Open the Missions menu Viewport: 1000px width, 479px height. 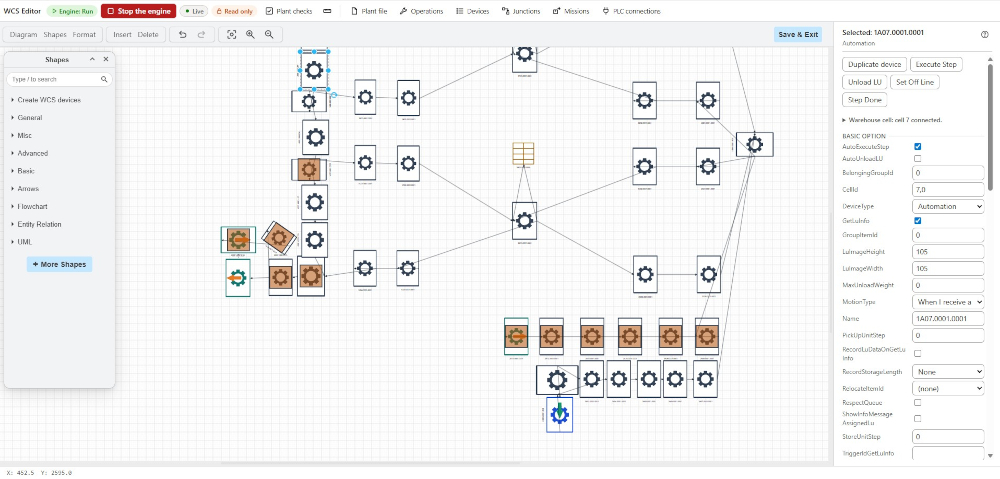coord(571,11)
